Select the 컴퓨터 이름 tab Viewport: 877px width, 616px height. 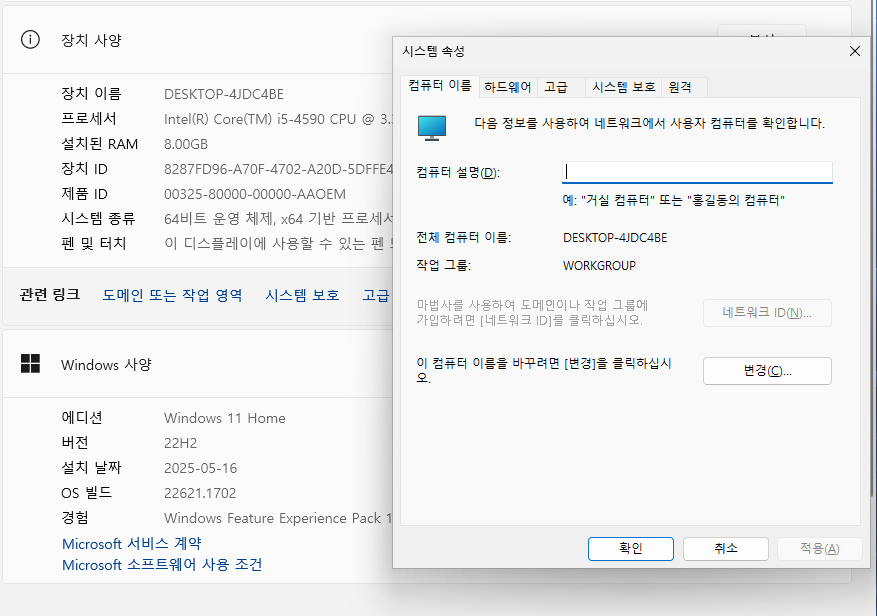pos(440,86)
